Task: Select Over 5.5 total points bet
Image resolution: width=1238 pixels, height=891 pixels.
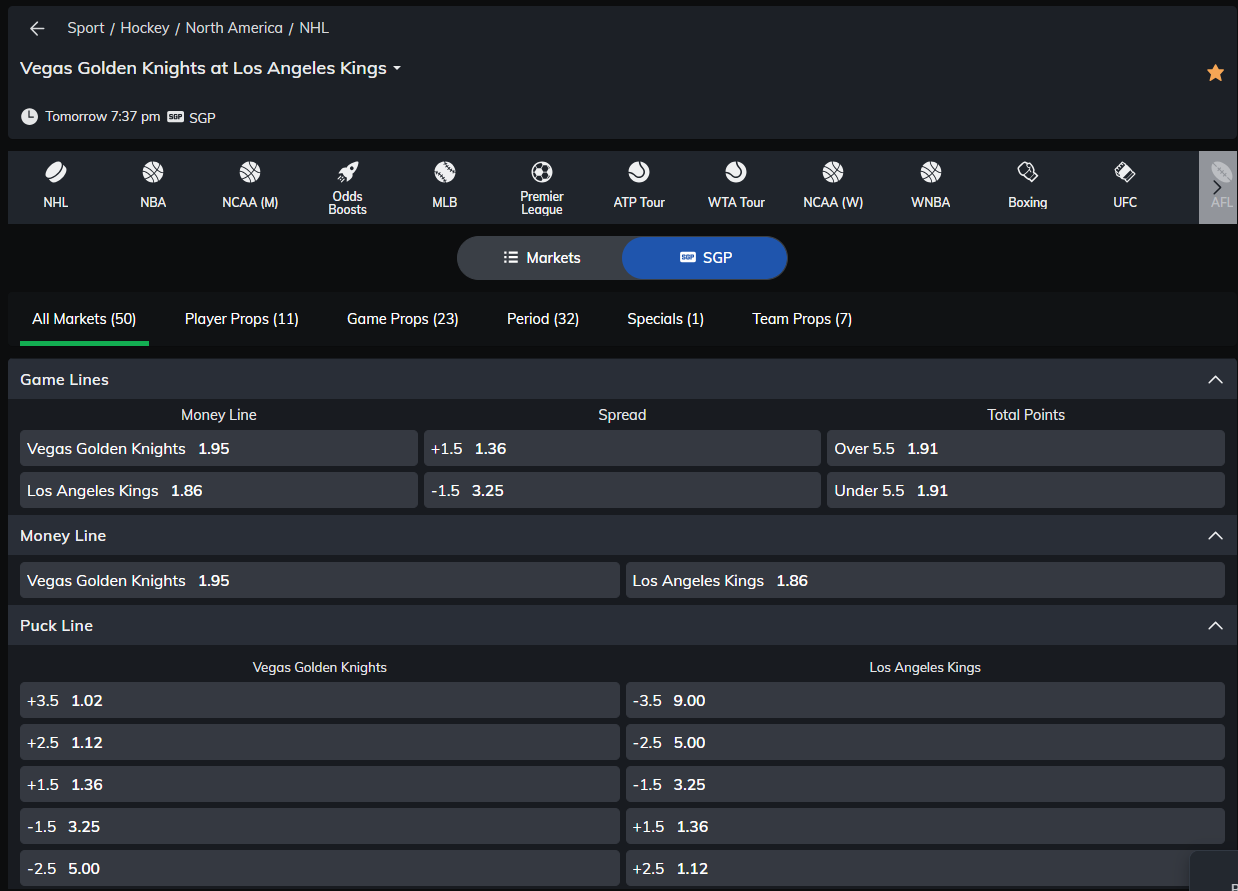Action: (1025, 449)
